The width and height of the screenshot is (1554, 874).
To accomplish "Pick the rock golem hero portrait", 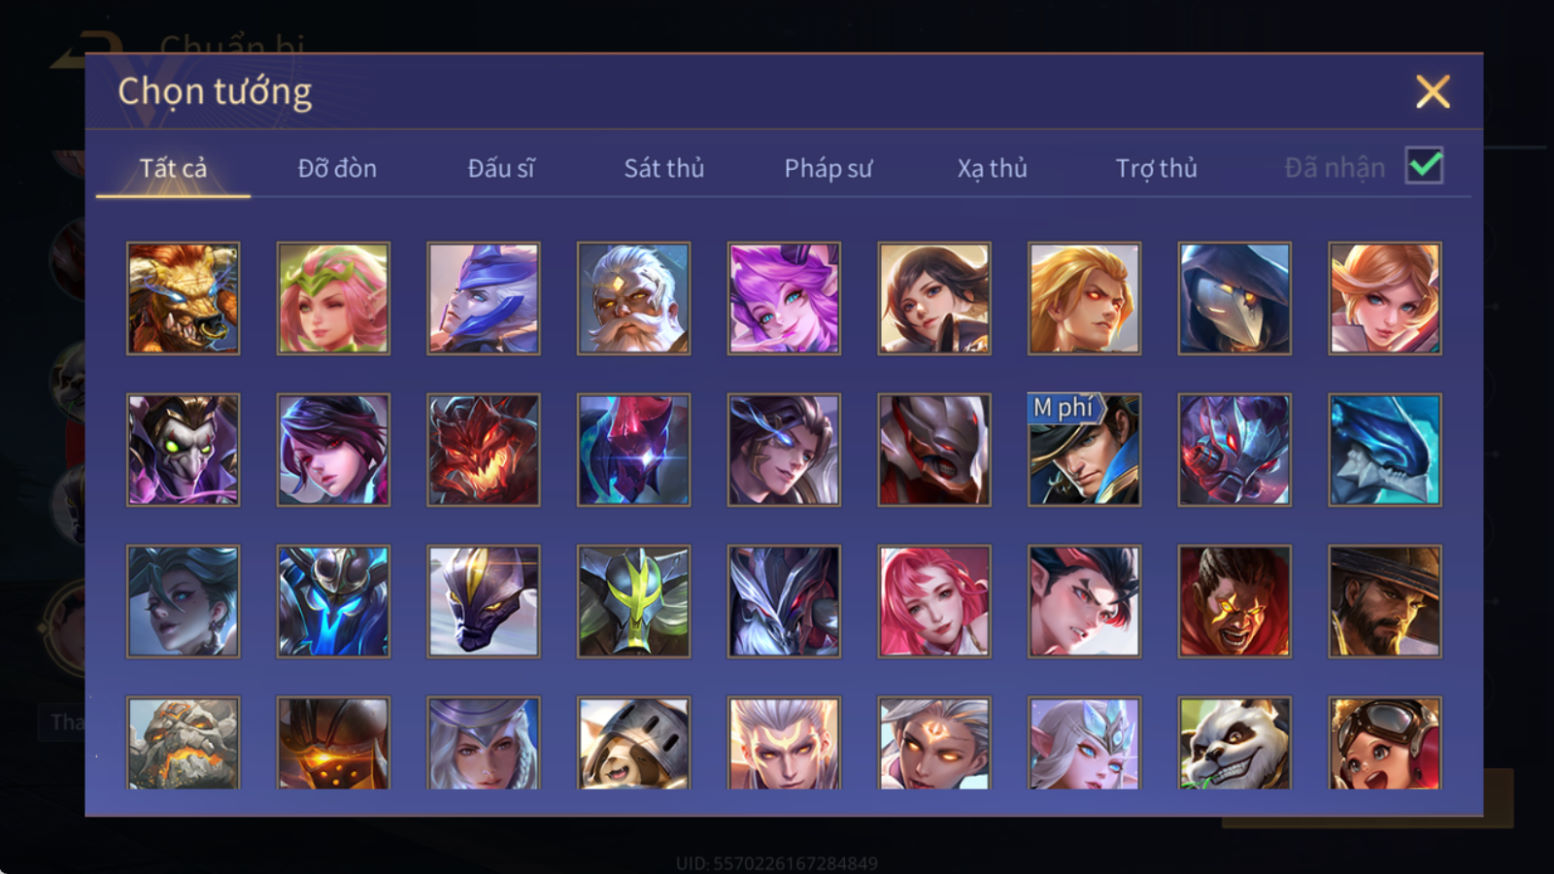I will coord(183,743).
